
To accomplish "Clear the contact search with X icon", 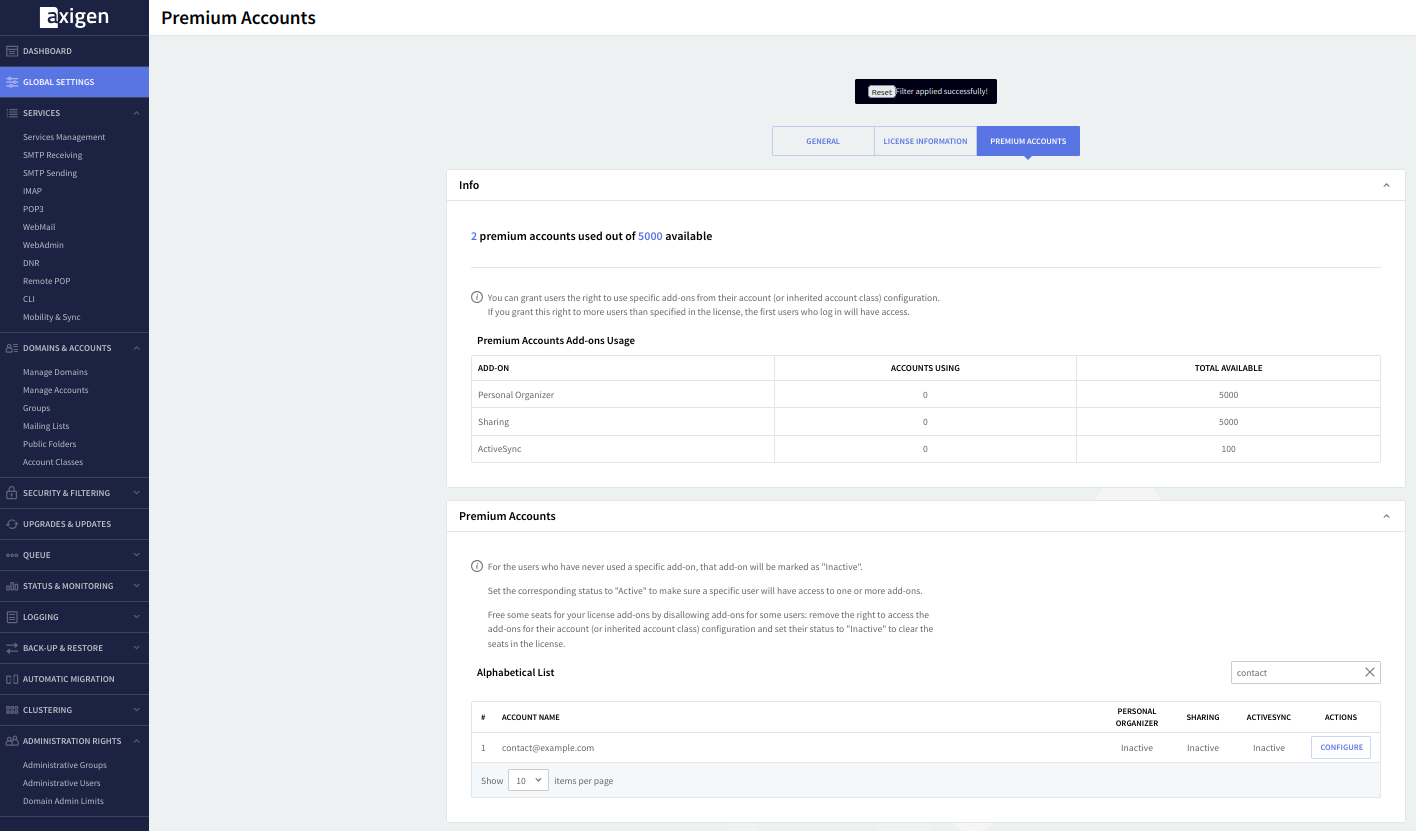I will point(1370,672).
